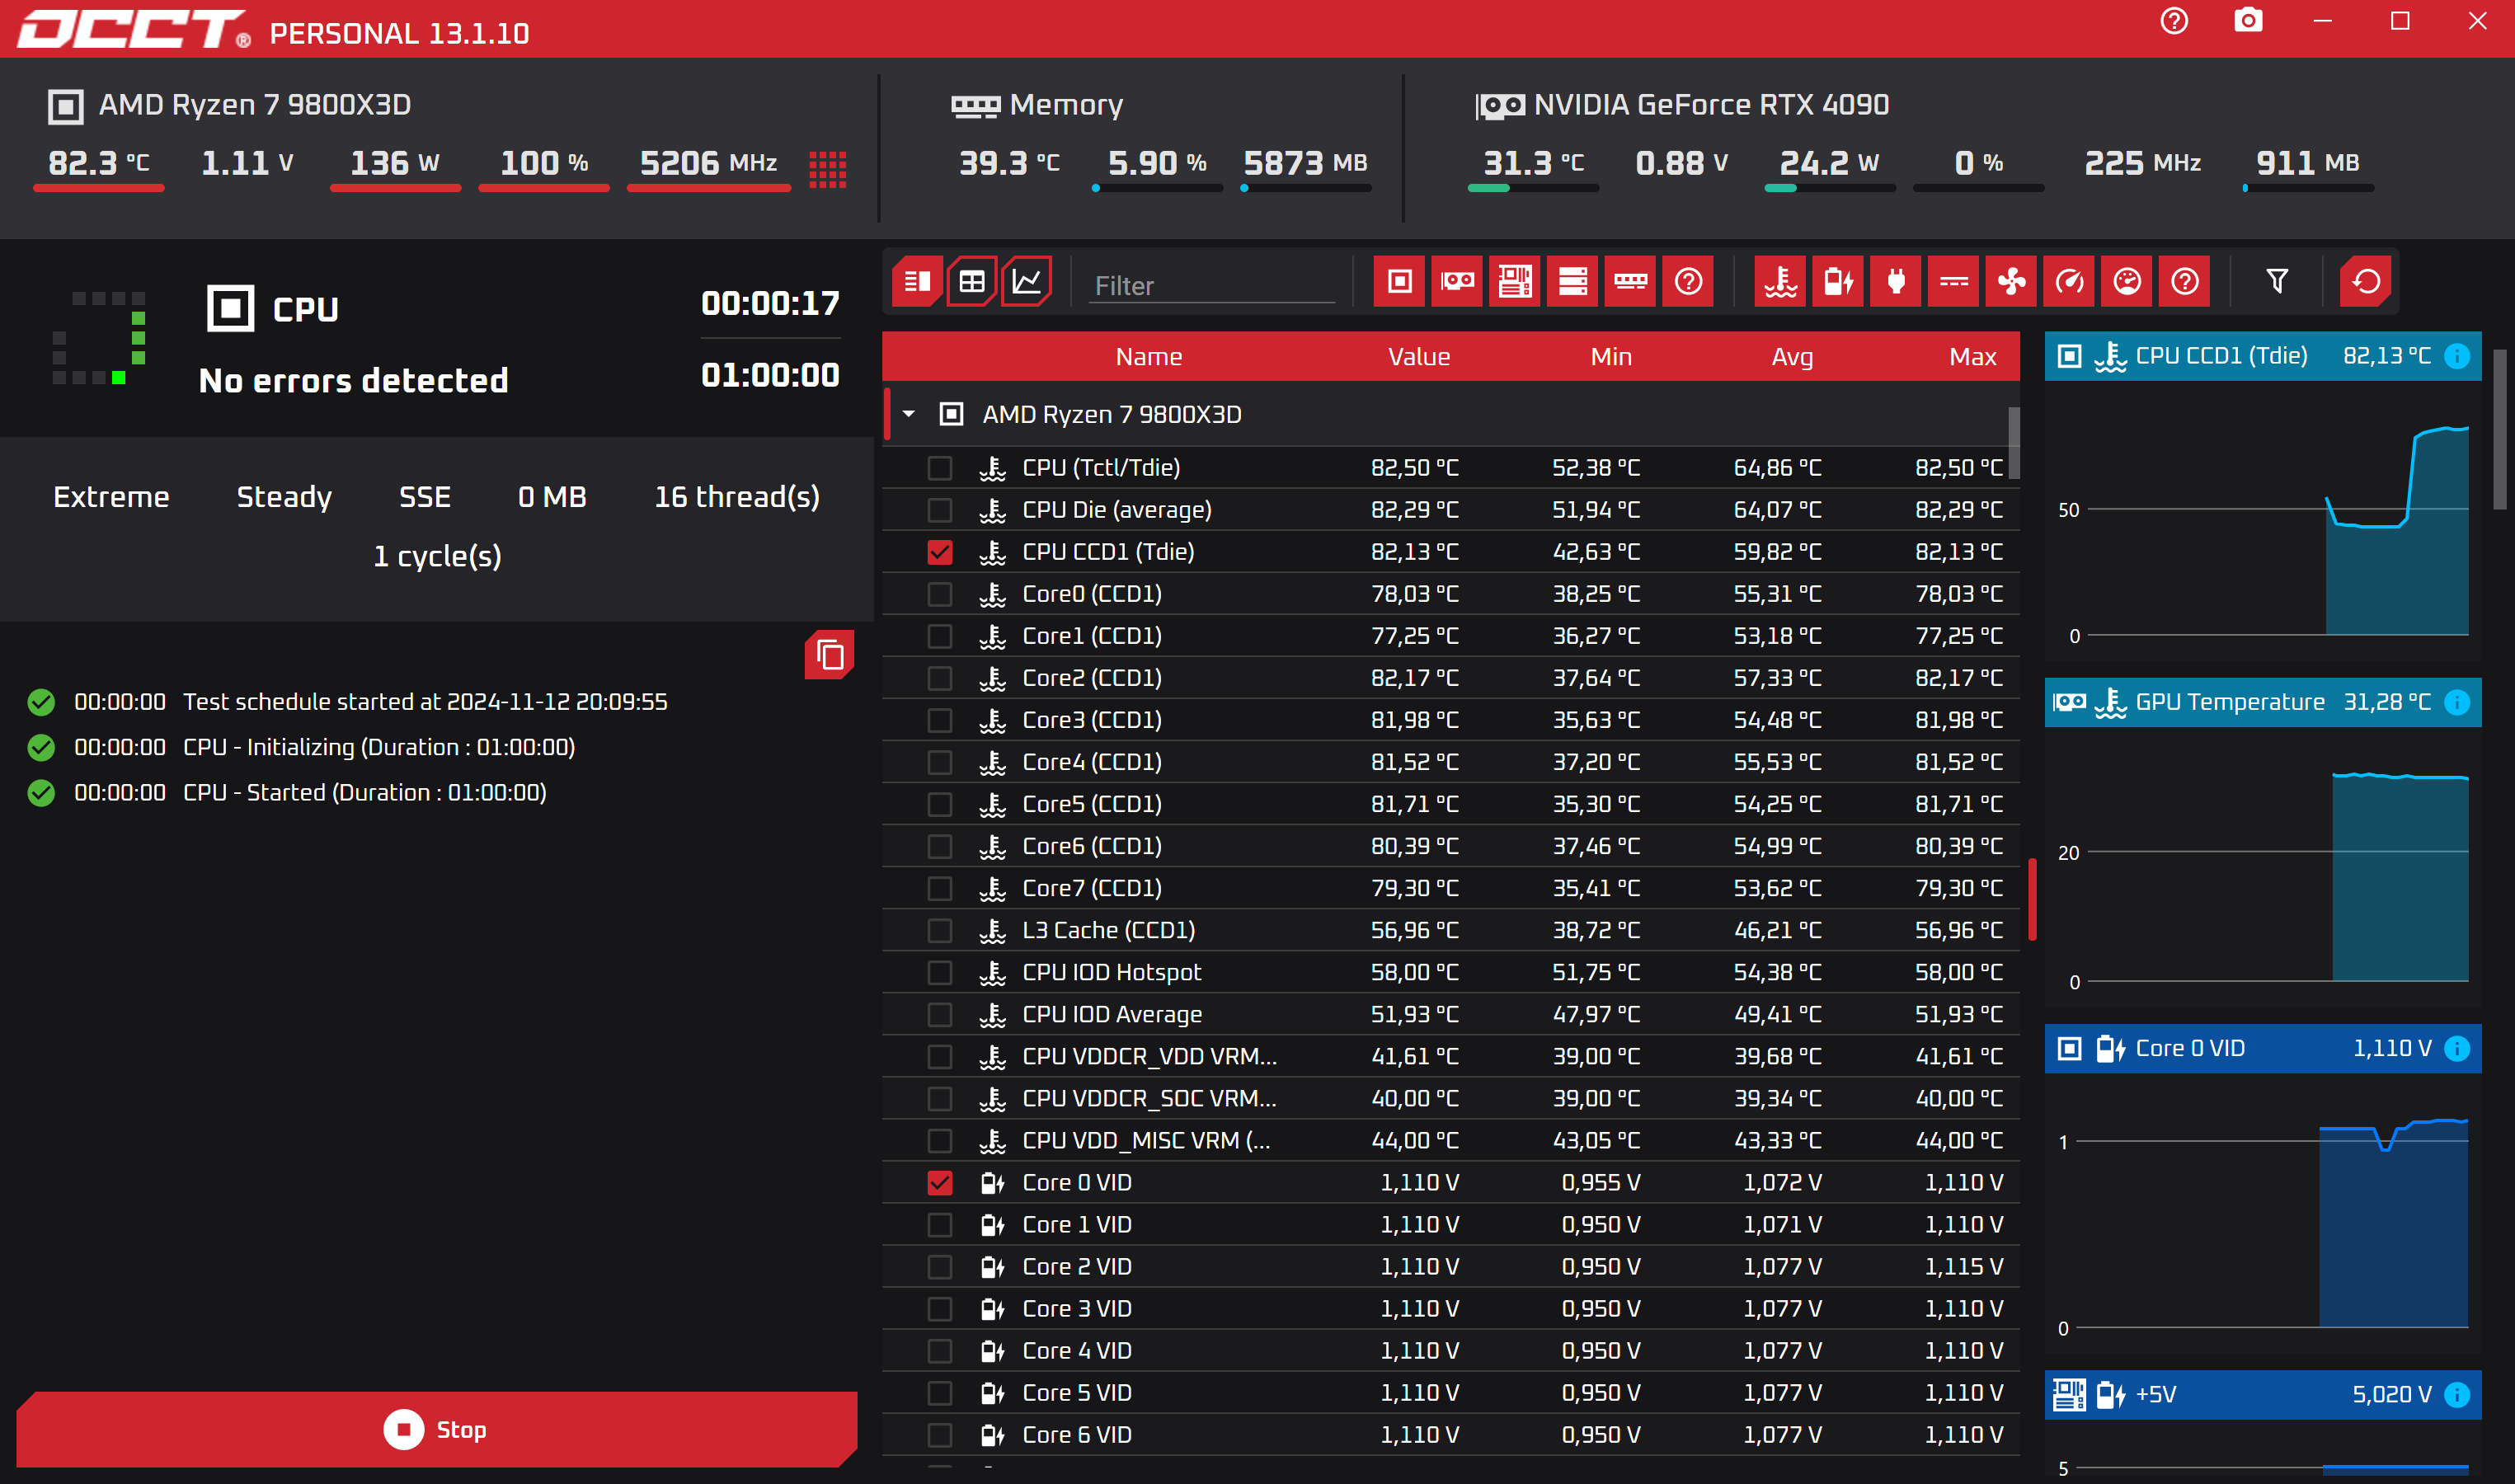
Task: Switch to graph view icon
Action: point(1027,282)
